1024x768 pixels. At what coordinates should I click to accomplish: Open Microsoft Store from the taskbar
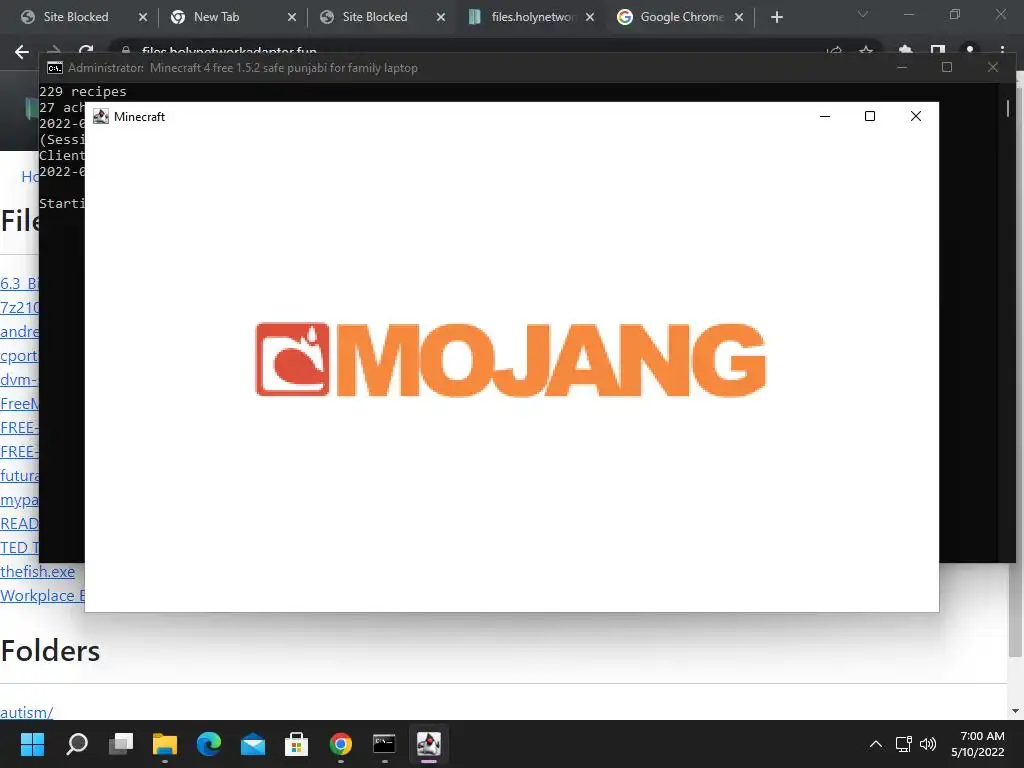pyautogui.click(x=296, y=743)
